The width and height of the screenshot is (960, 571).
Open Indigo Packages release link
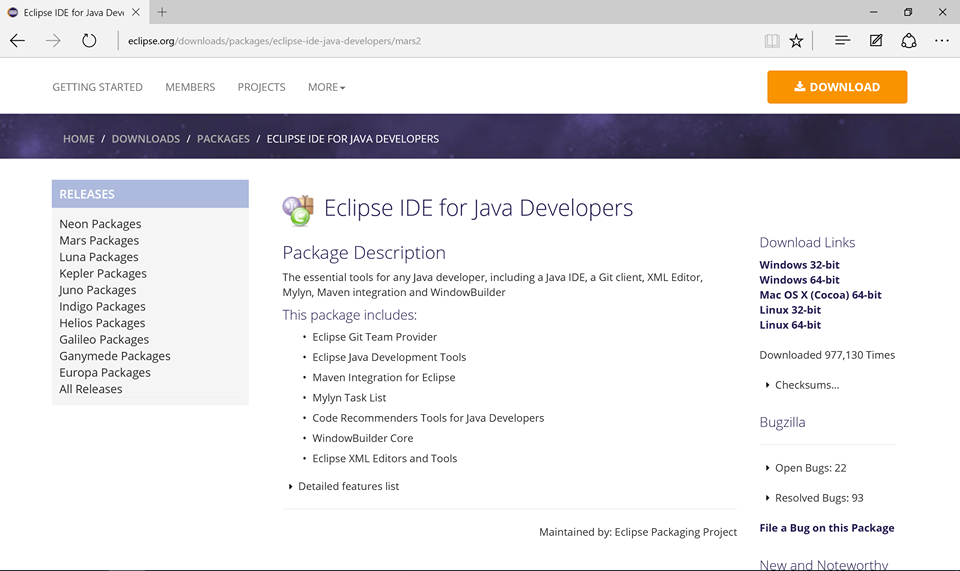pyautogui.click(x=102, y=307)
